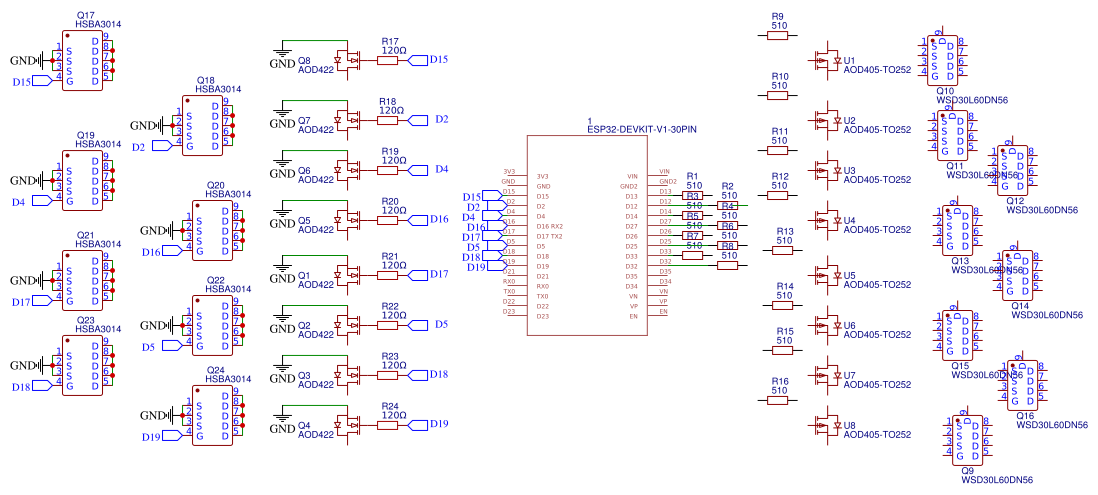Click the D15 net flag next to R17
1098x495 pixels.
tap(428, 60)
